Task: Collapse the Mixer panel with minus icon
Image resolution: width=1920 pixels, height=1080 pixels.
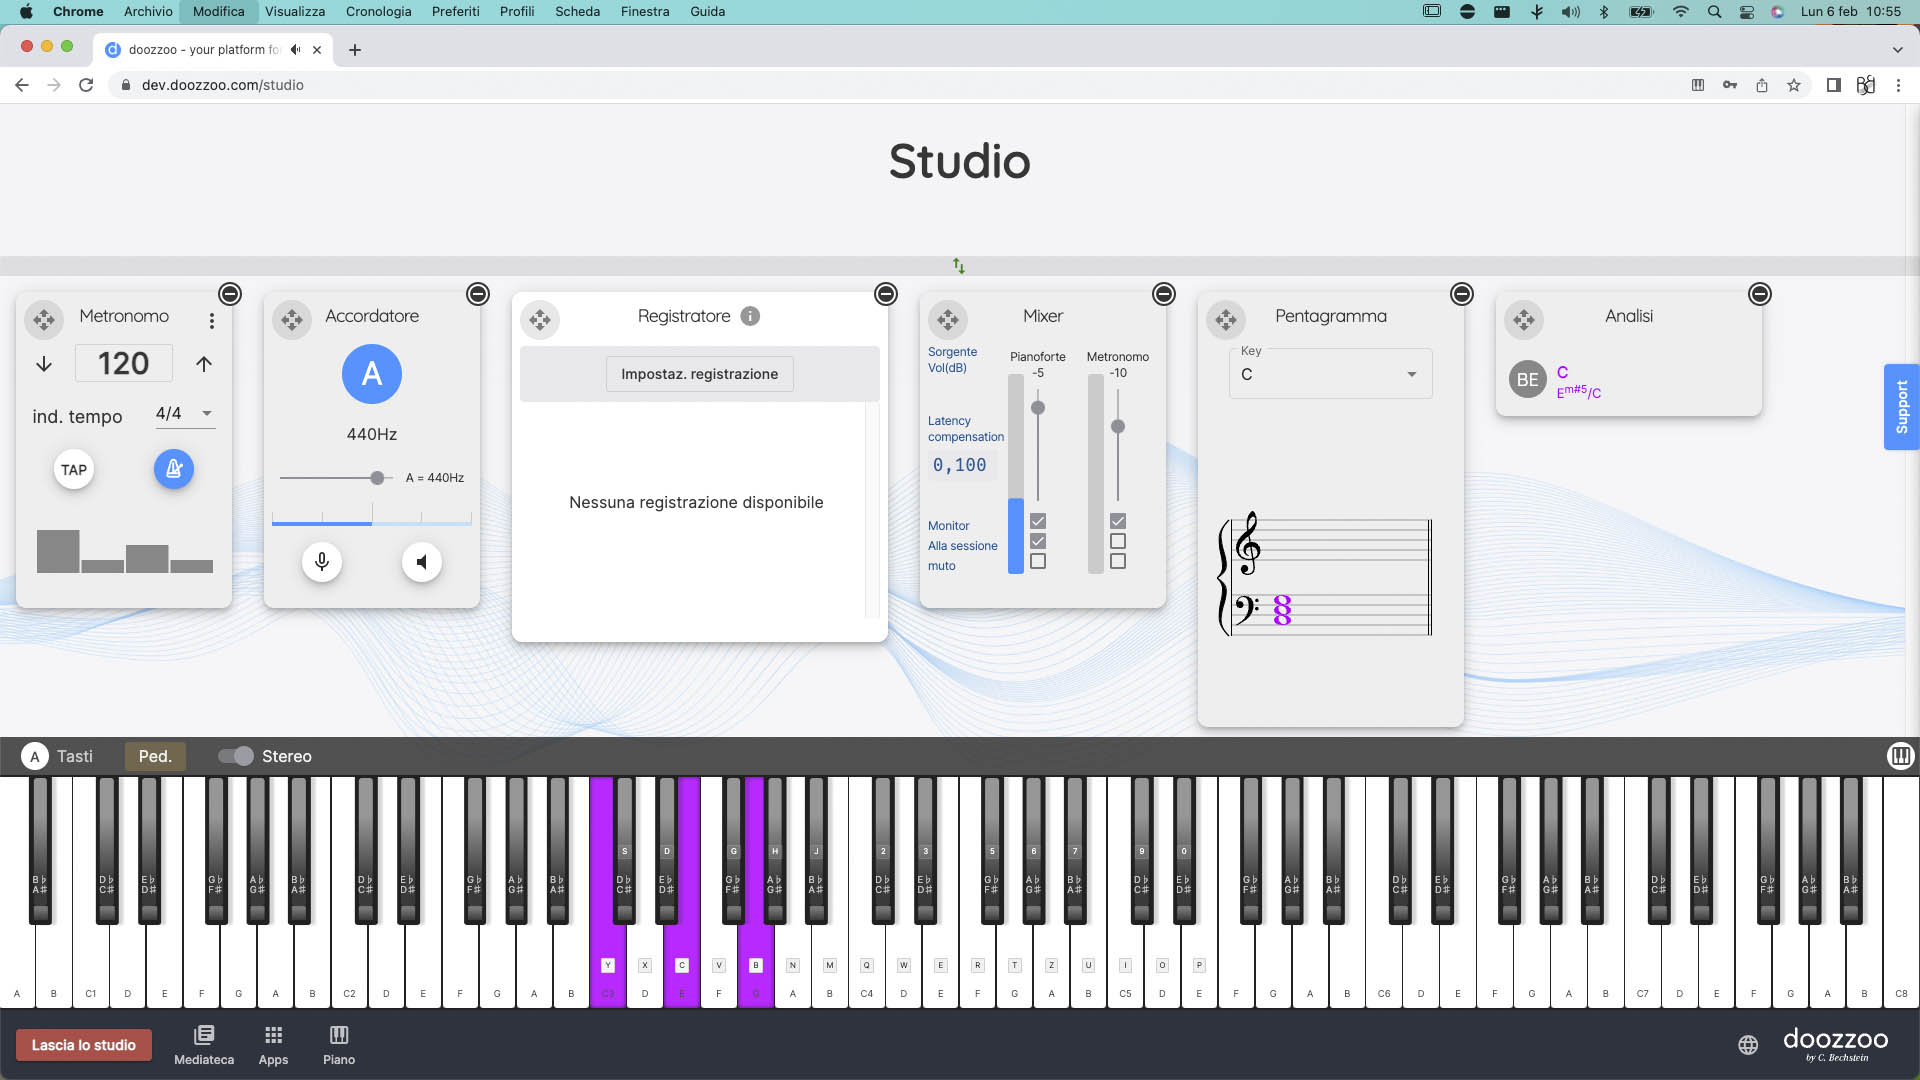Action: point(1163,294)
